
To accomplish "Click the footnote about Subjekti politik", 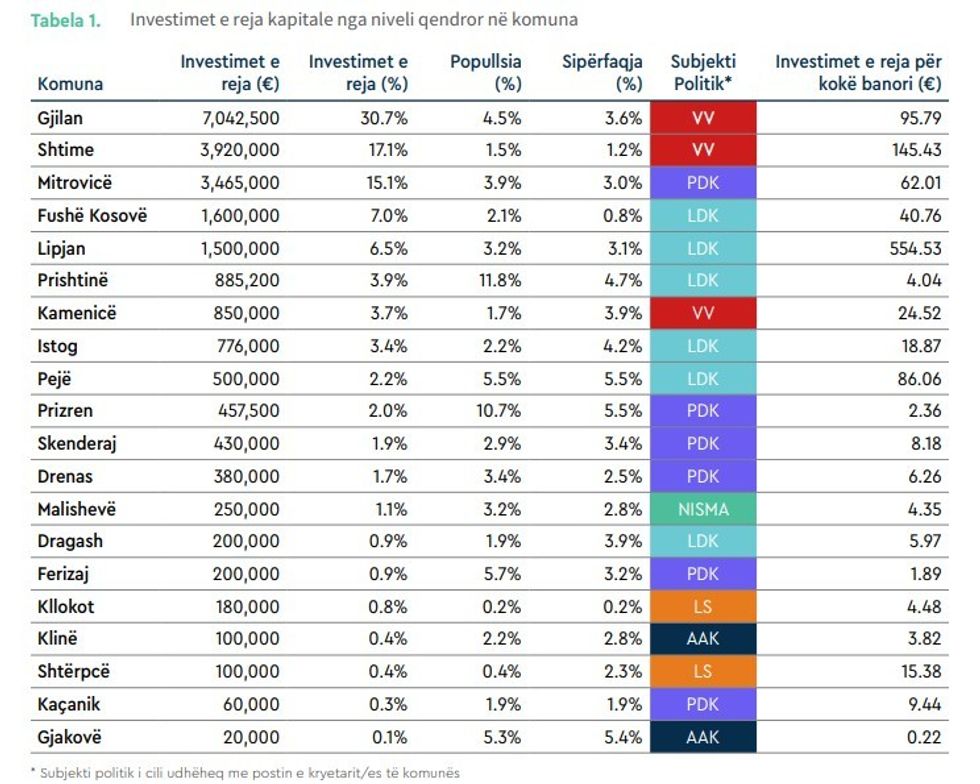I will (245, 772).
